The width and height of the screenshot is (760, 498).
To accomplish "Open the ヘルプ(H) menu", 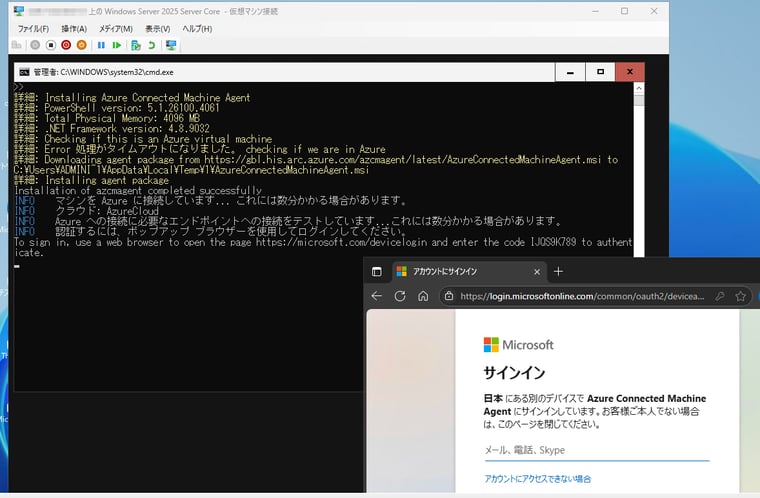I will (x=197, y=29).
